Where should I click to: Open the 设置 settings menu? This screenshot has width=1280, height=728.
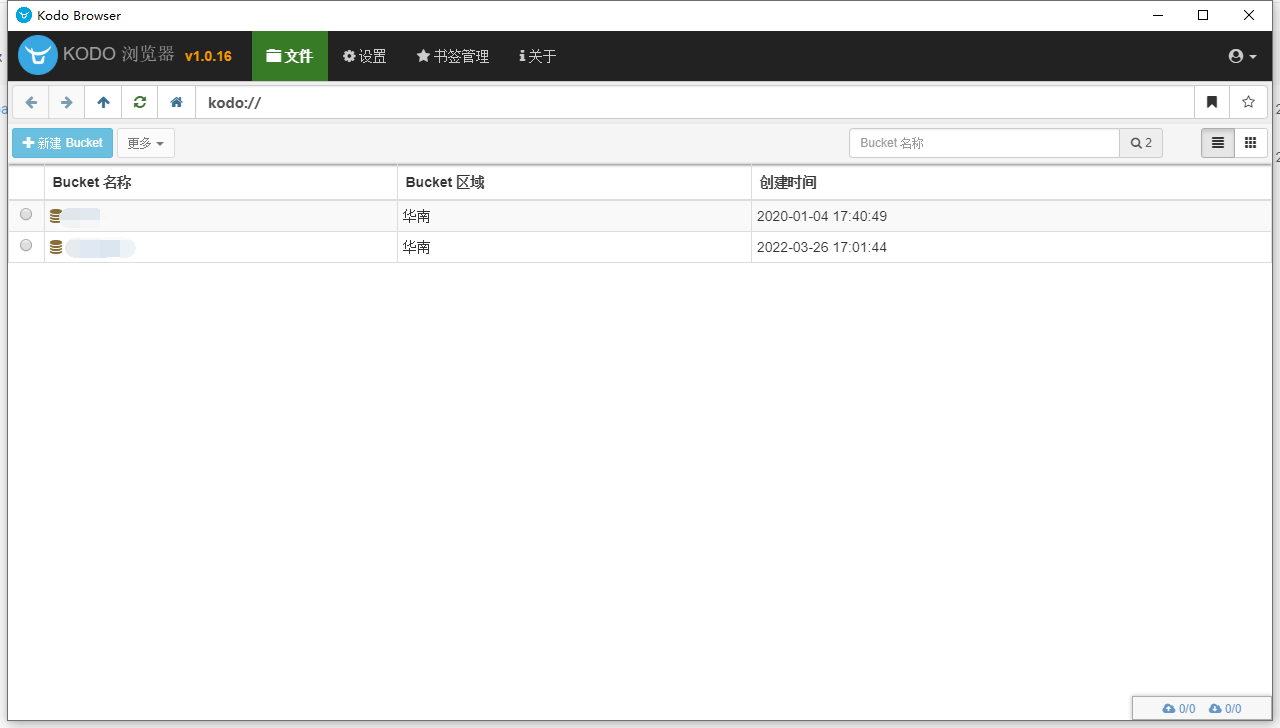coord(365,57)
